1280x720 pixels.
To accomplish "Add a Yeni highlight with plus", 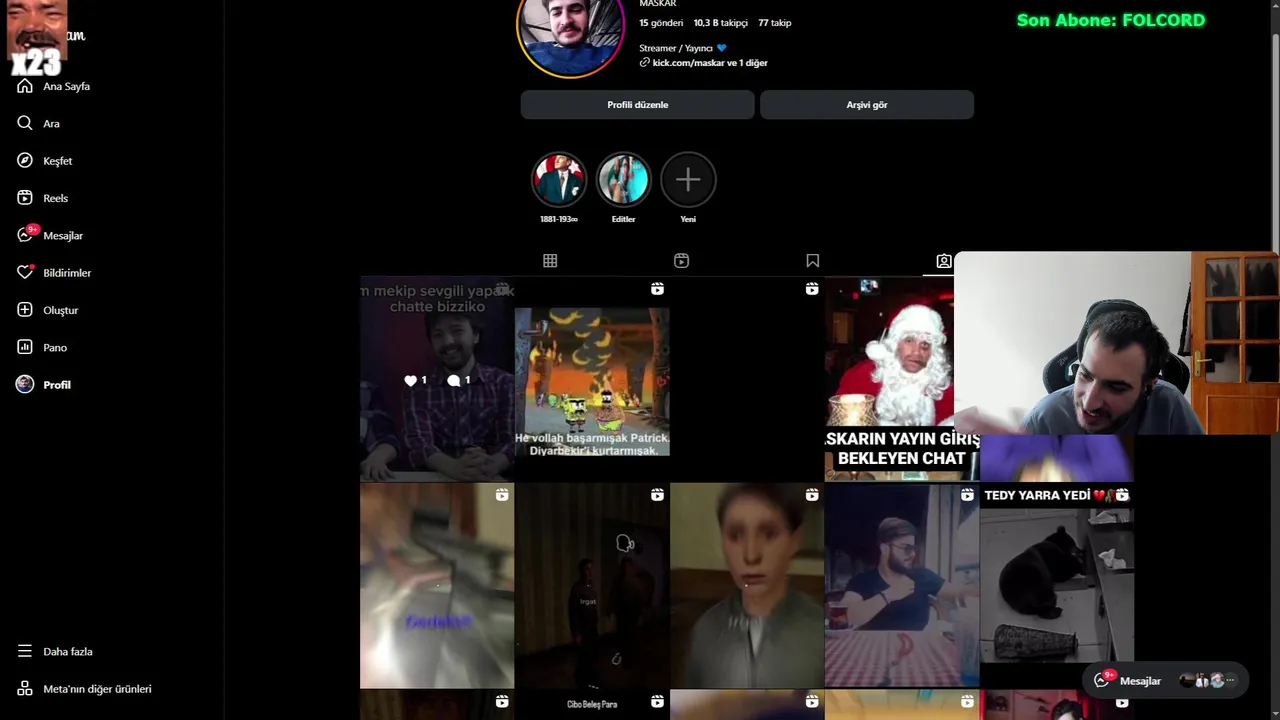I will point(688,180).
